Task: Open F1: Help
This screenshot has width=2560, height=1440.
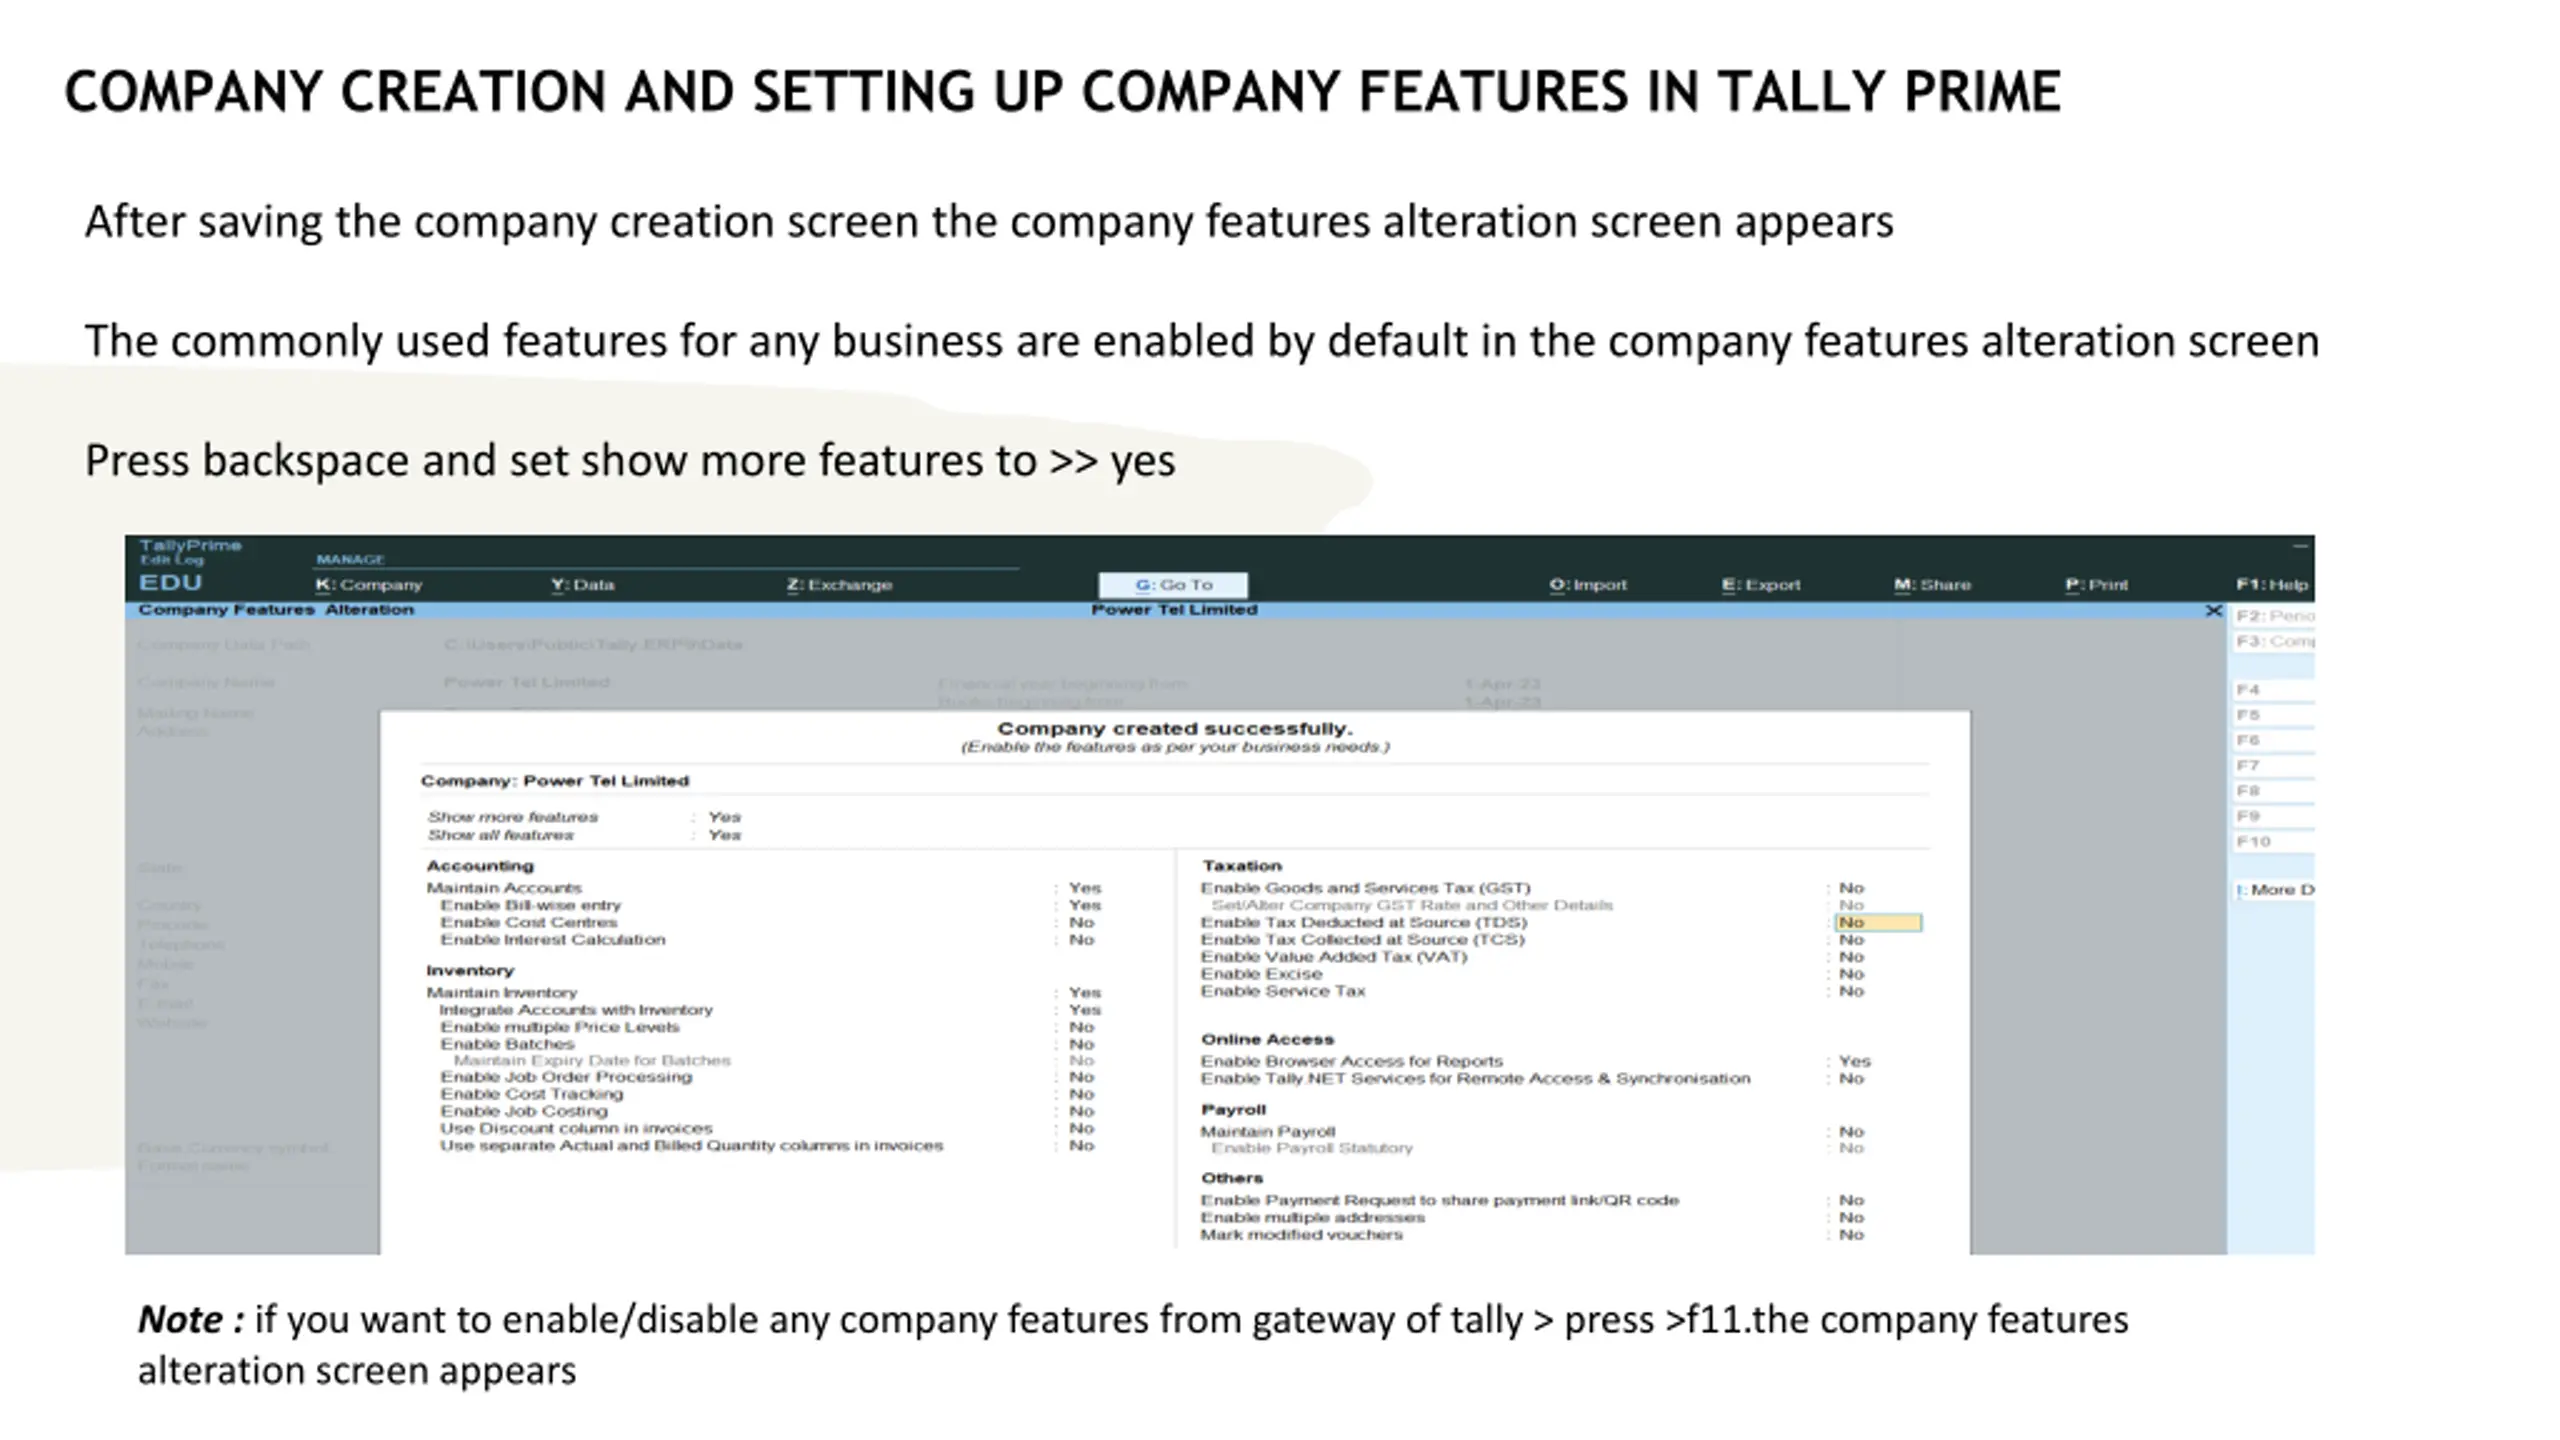Action: [2272, 585]
